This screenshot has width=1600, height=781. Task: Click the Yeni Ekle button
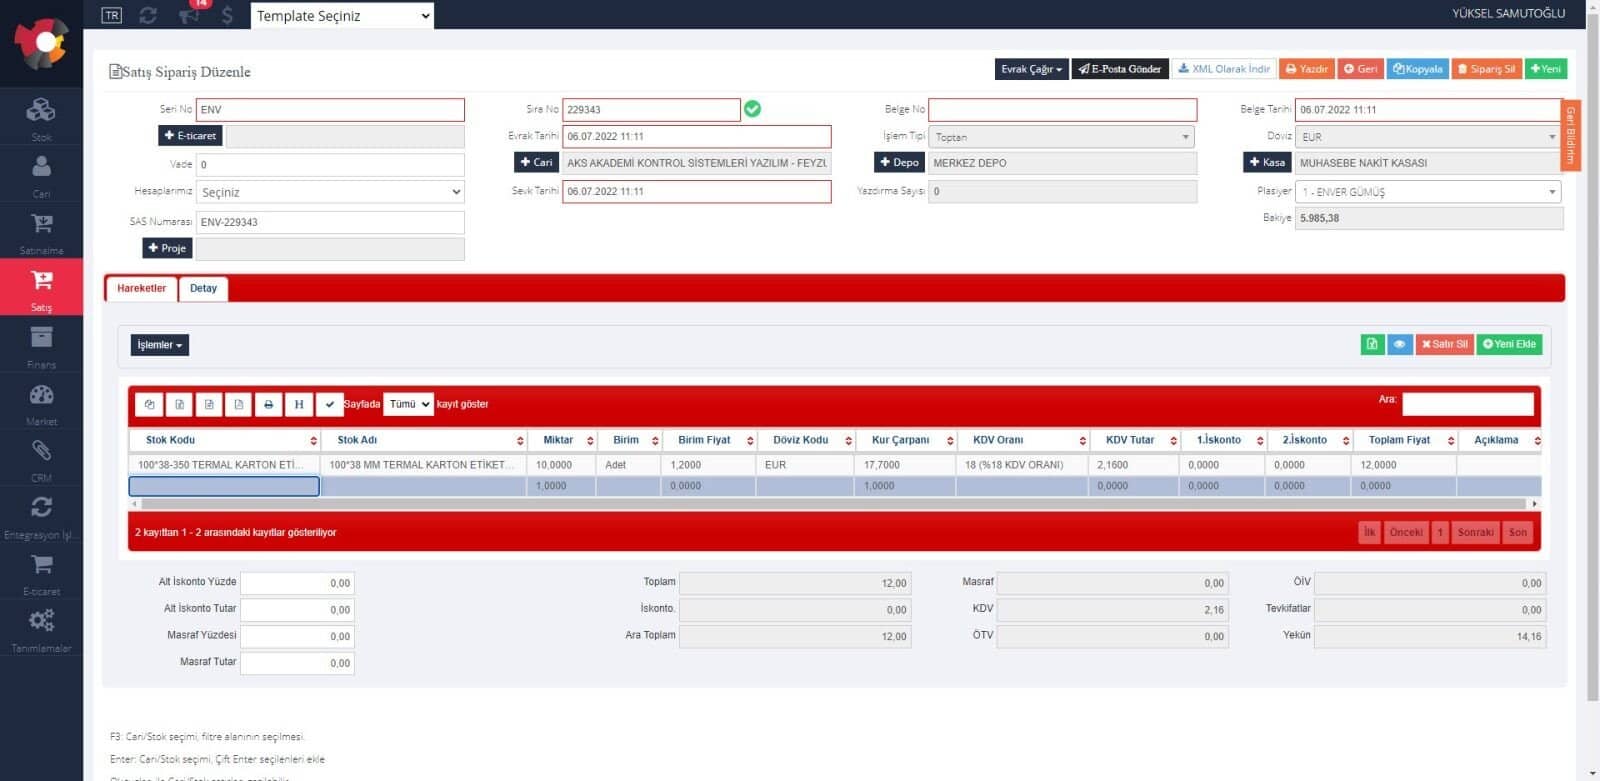(1509, 344)
